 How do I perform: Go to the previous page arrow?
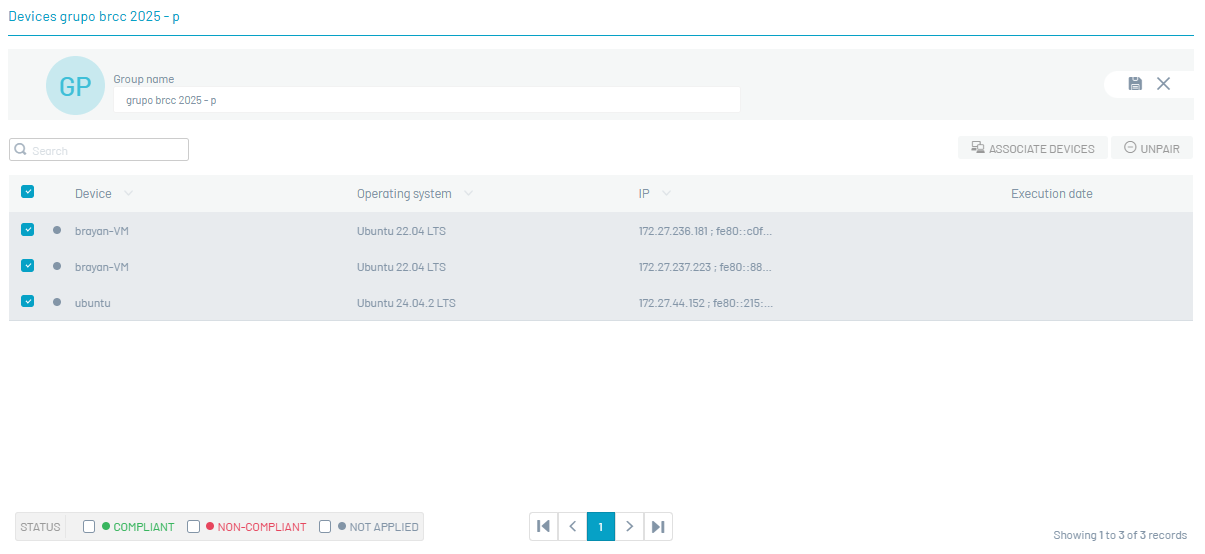[x=572, y=526]
